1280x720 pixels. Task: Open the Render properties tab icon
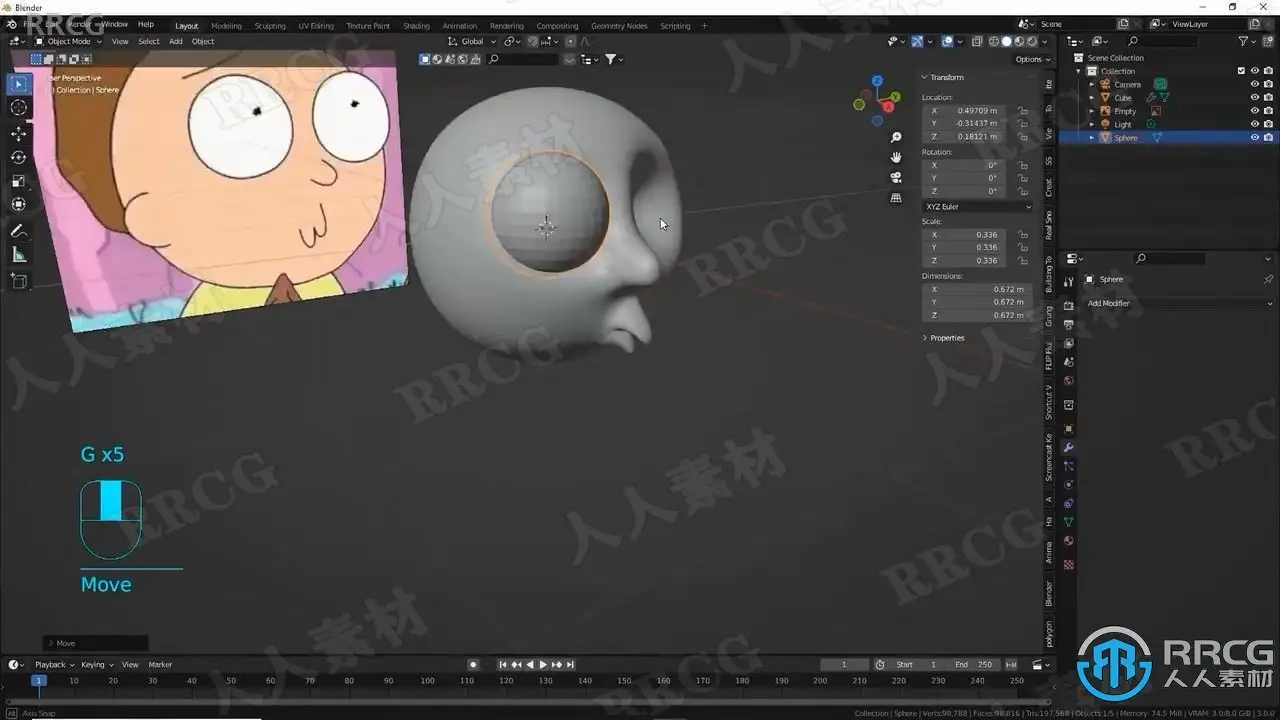(x=1069, y=305)
